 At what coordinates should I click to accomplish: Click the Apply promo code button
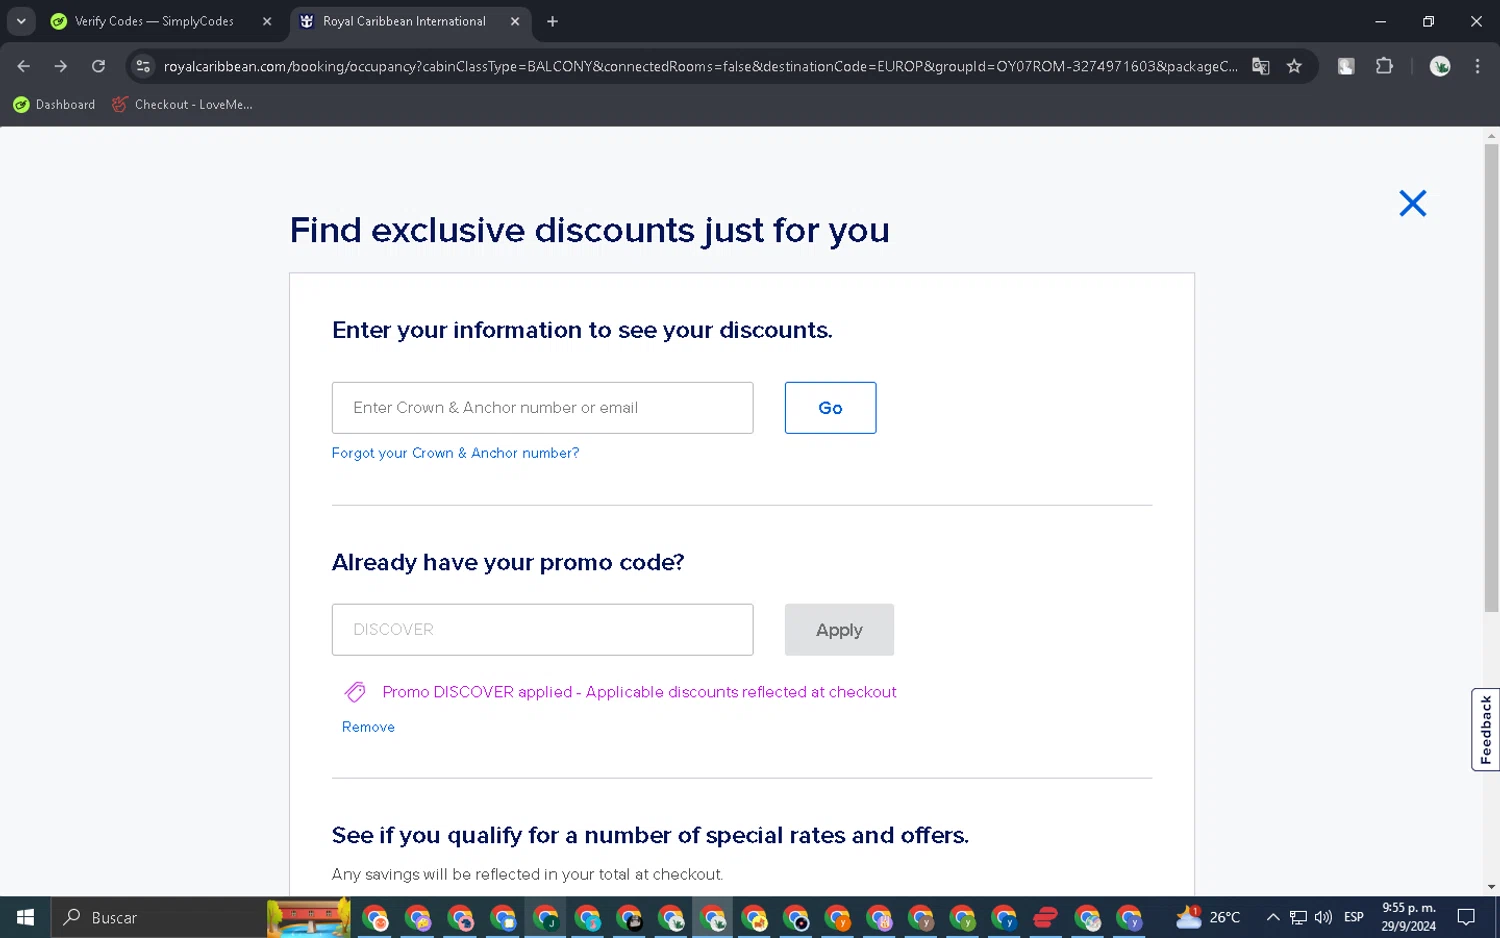838,630
